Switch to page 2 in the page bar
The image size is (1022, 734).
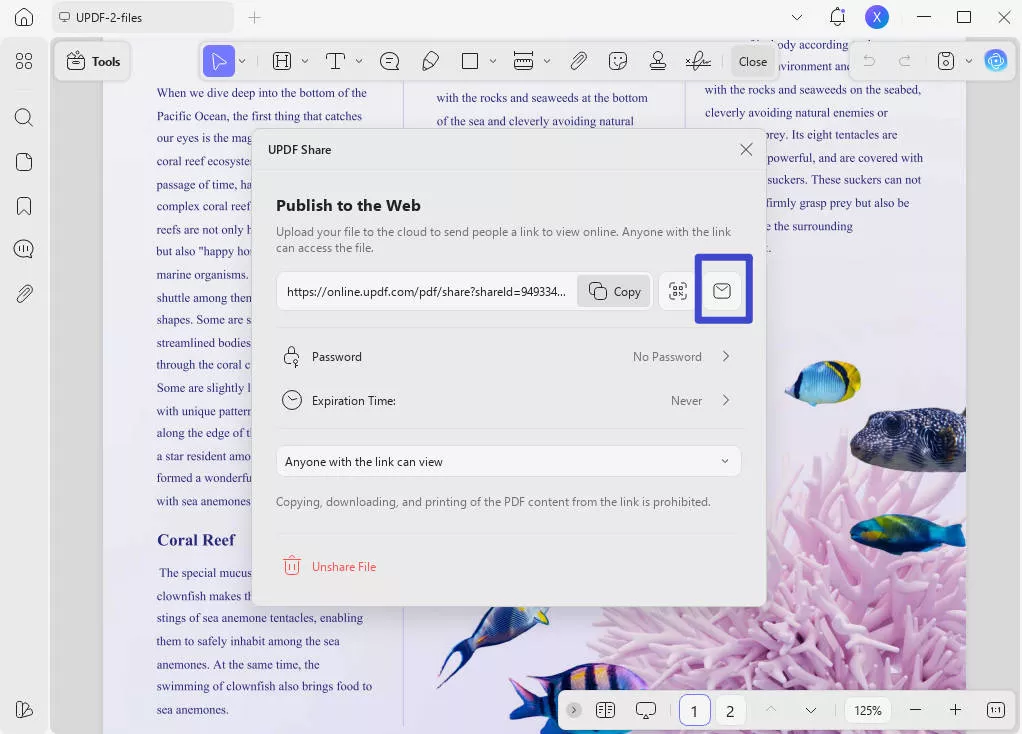pyautogui.click(x=729, y=710)
